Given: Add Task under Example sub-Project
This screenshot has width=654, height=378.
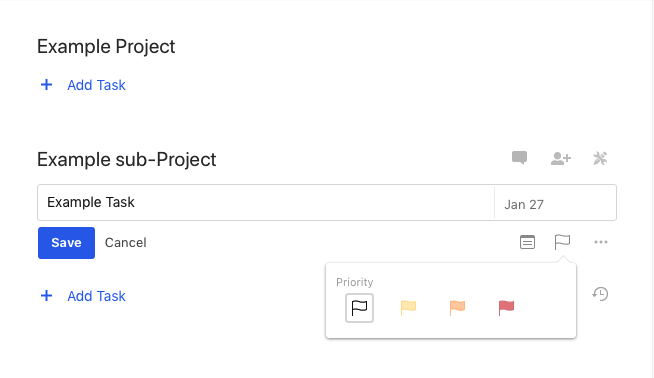Looking at the screenshot, I should (96, 296).
